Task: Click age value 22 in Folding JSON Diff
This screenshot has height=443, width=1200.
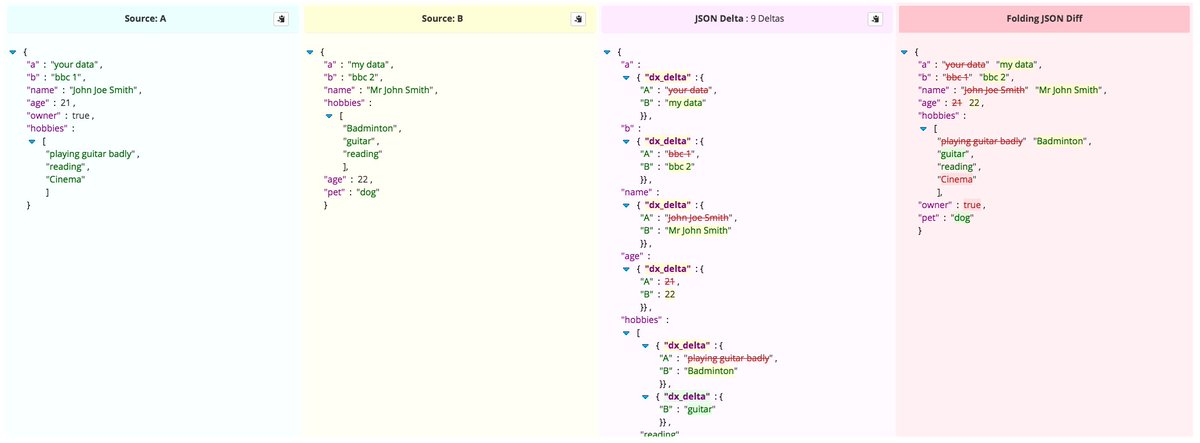Action: coord(974,103)
